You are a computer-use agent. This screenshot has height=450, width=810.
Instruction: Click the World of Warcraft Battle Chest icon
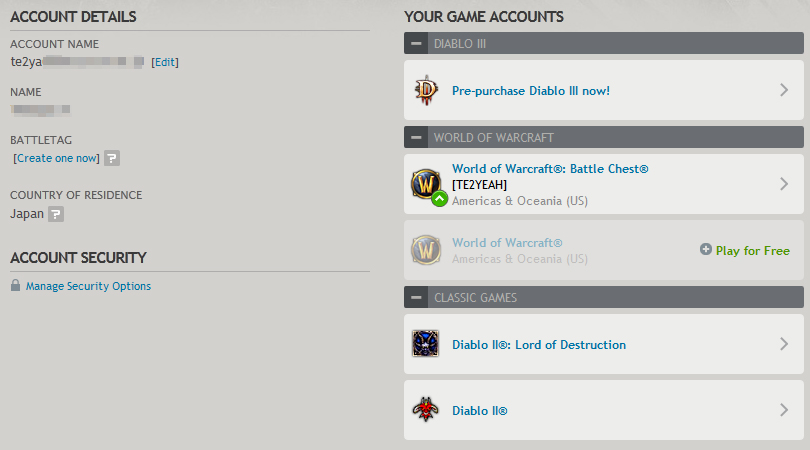pos(426,184)
